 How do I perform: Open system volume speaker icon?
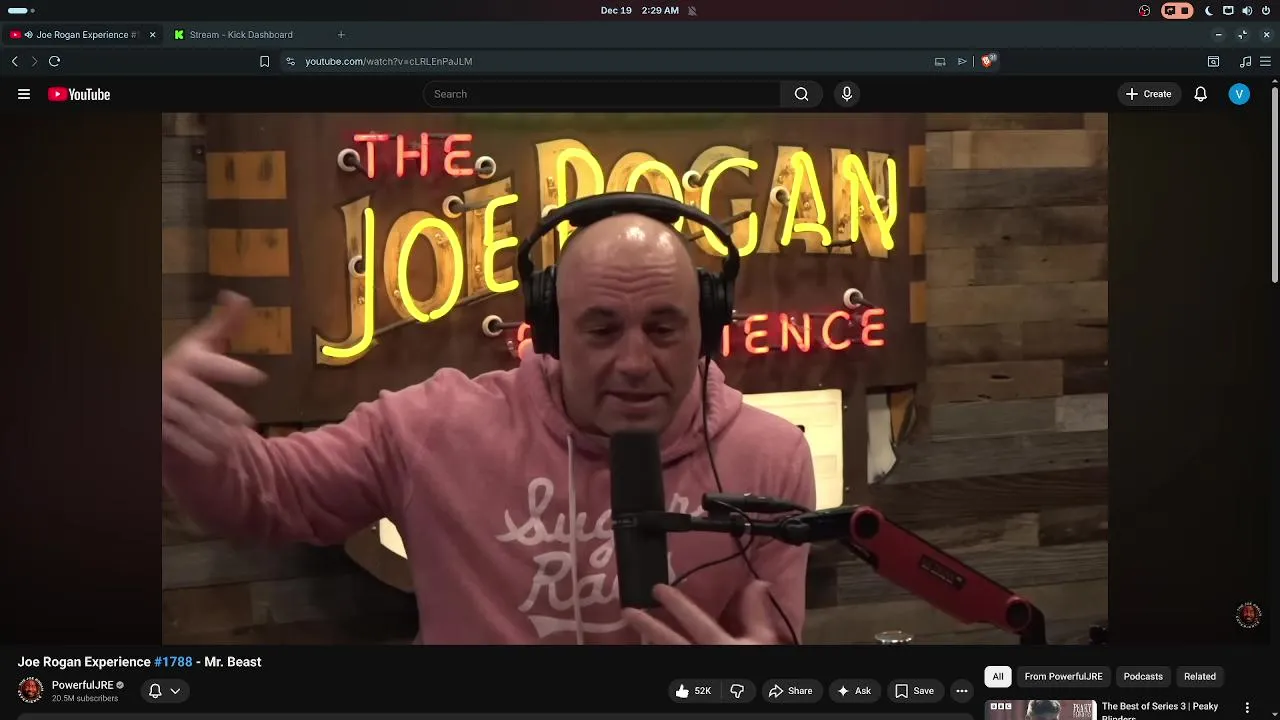click(x=1247, y=11)
